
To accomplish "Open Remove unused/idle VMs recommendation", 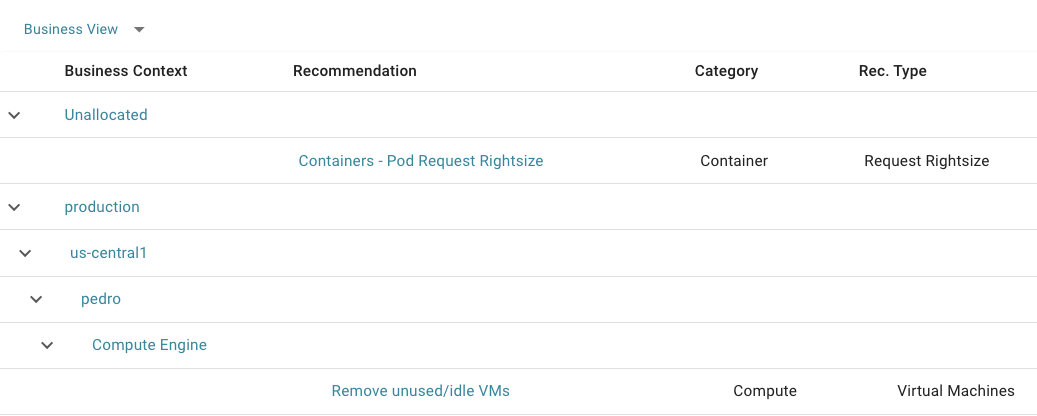I will pos(421,391).
